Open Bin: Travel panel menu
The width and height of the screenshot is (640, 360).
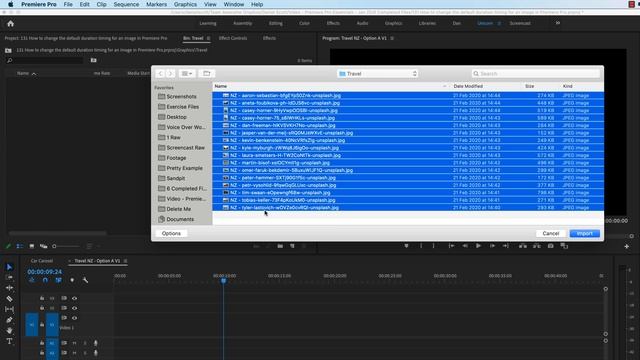pos(208,38)
